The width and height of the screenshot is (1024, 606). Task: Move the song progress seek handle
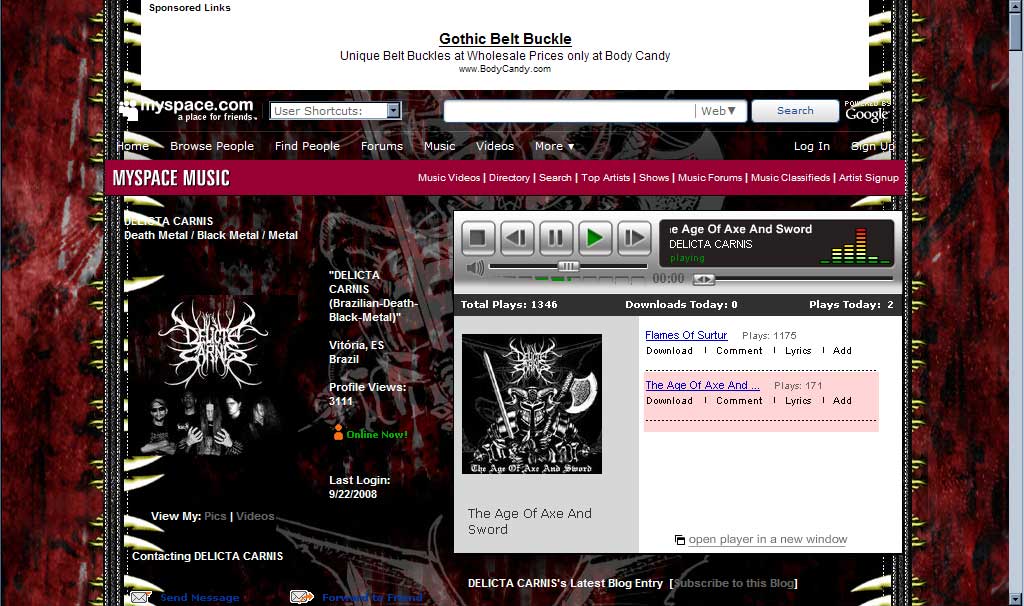pos(704,279)
